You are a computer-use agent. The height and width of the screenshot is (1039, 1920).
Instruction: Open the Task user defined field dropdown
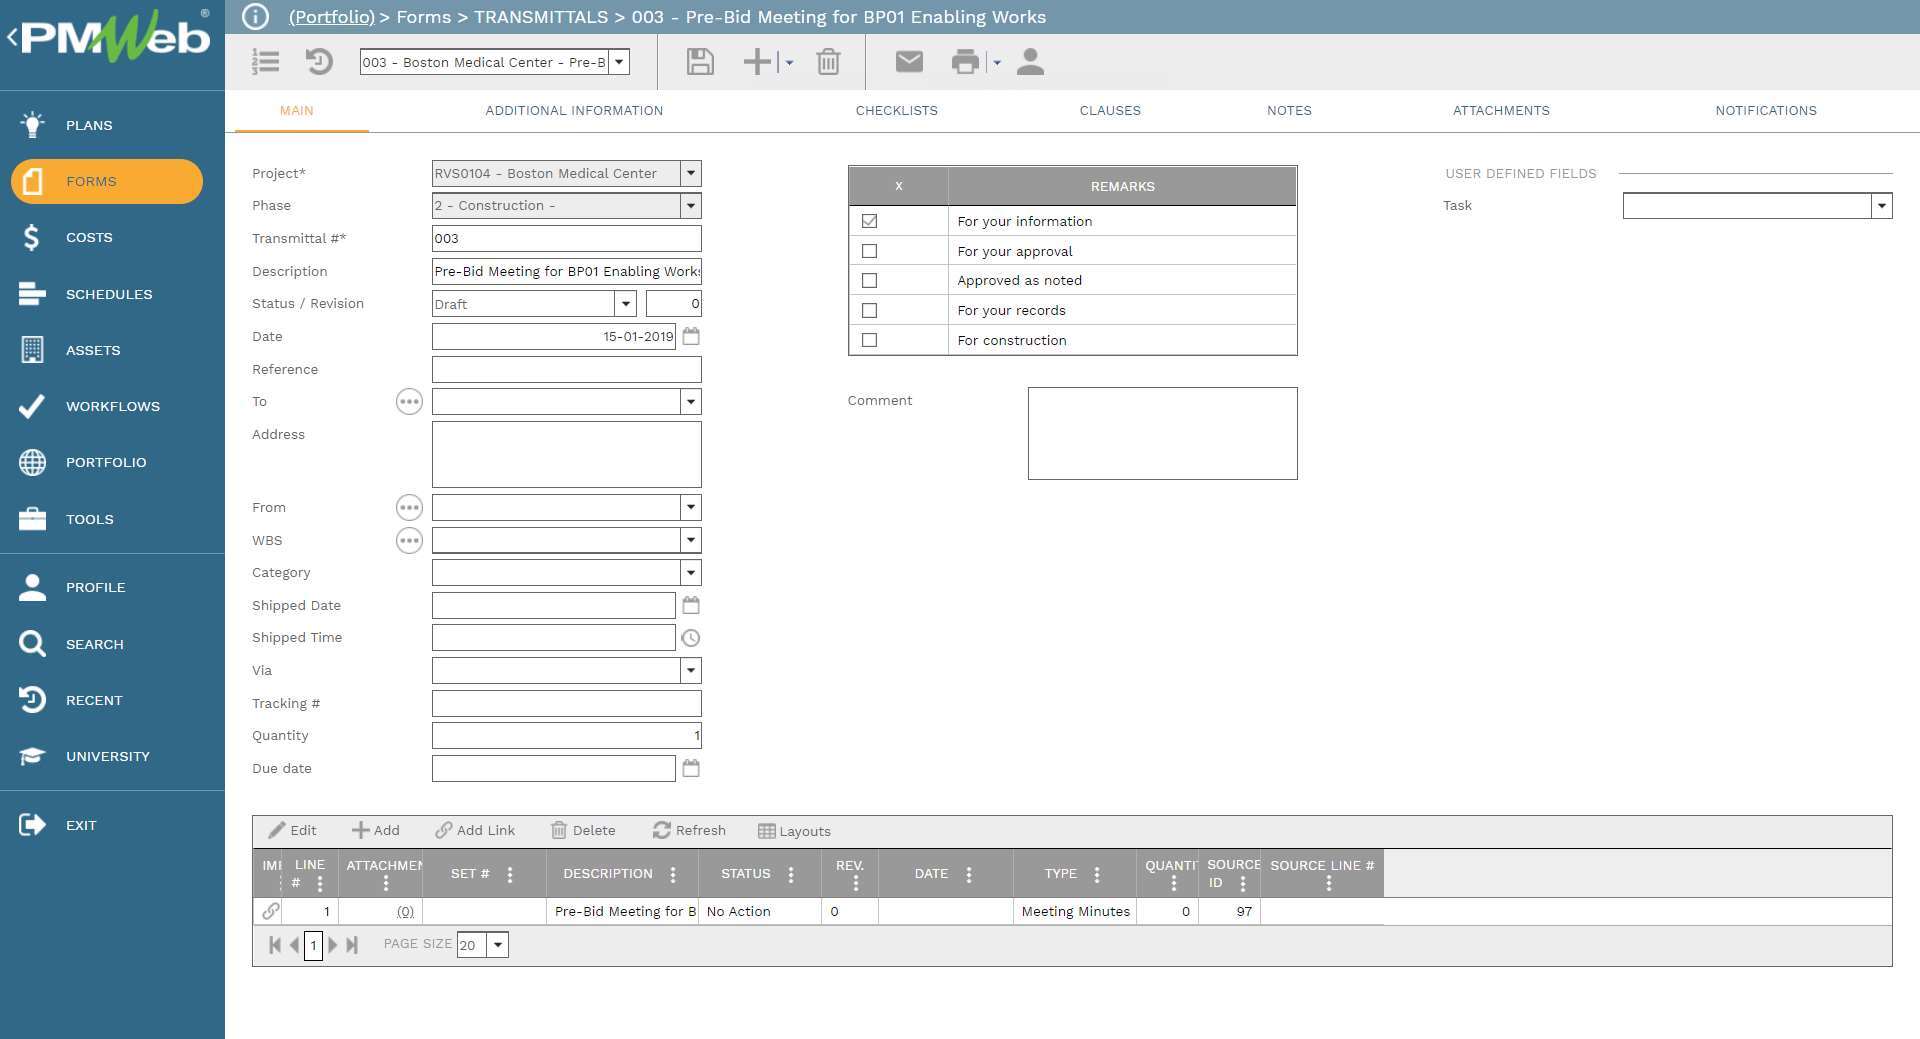tap(1881, 206)
